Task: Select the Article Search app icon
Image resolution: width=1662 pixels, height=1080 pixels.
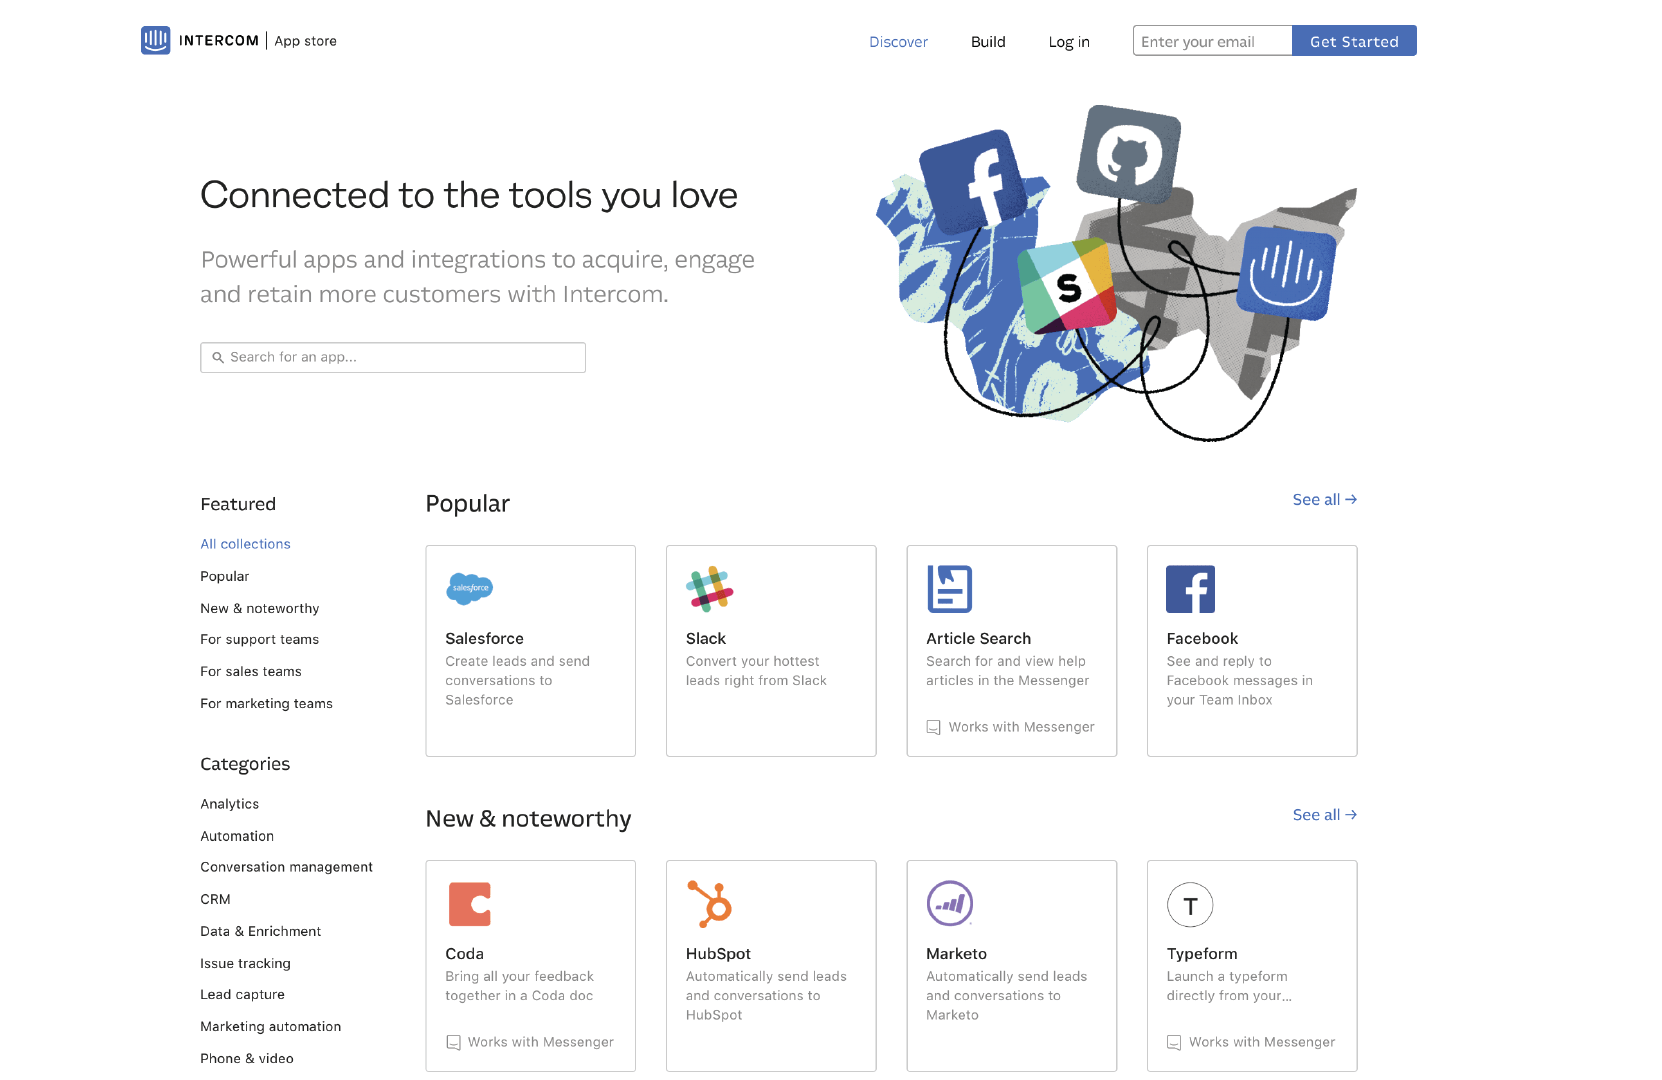Action: point(949,589)
